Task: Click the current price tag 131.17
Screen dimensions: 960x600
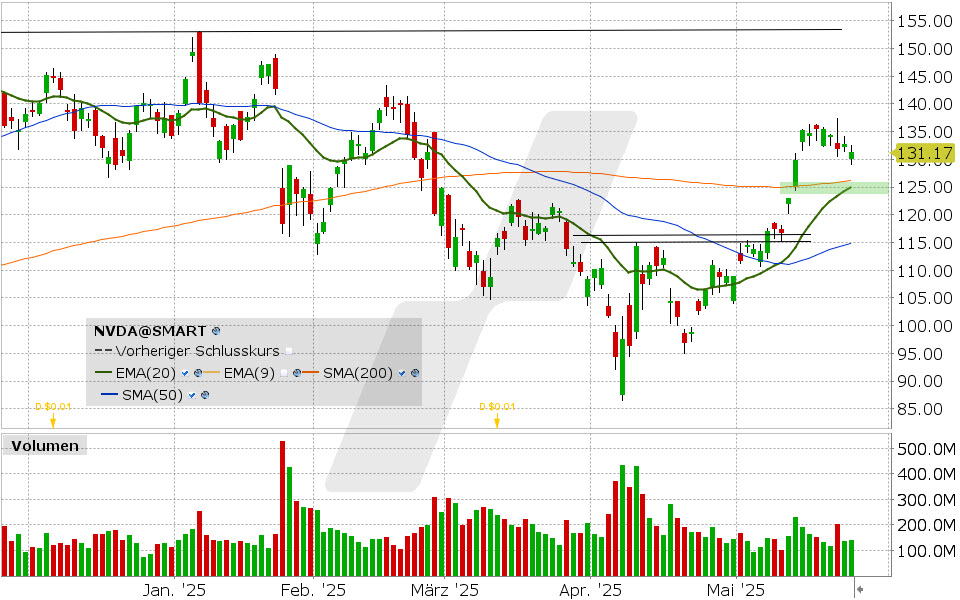Action: coord(924,153)
